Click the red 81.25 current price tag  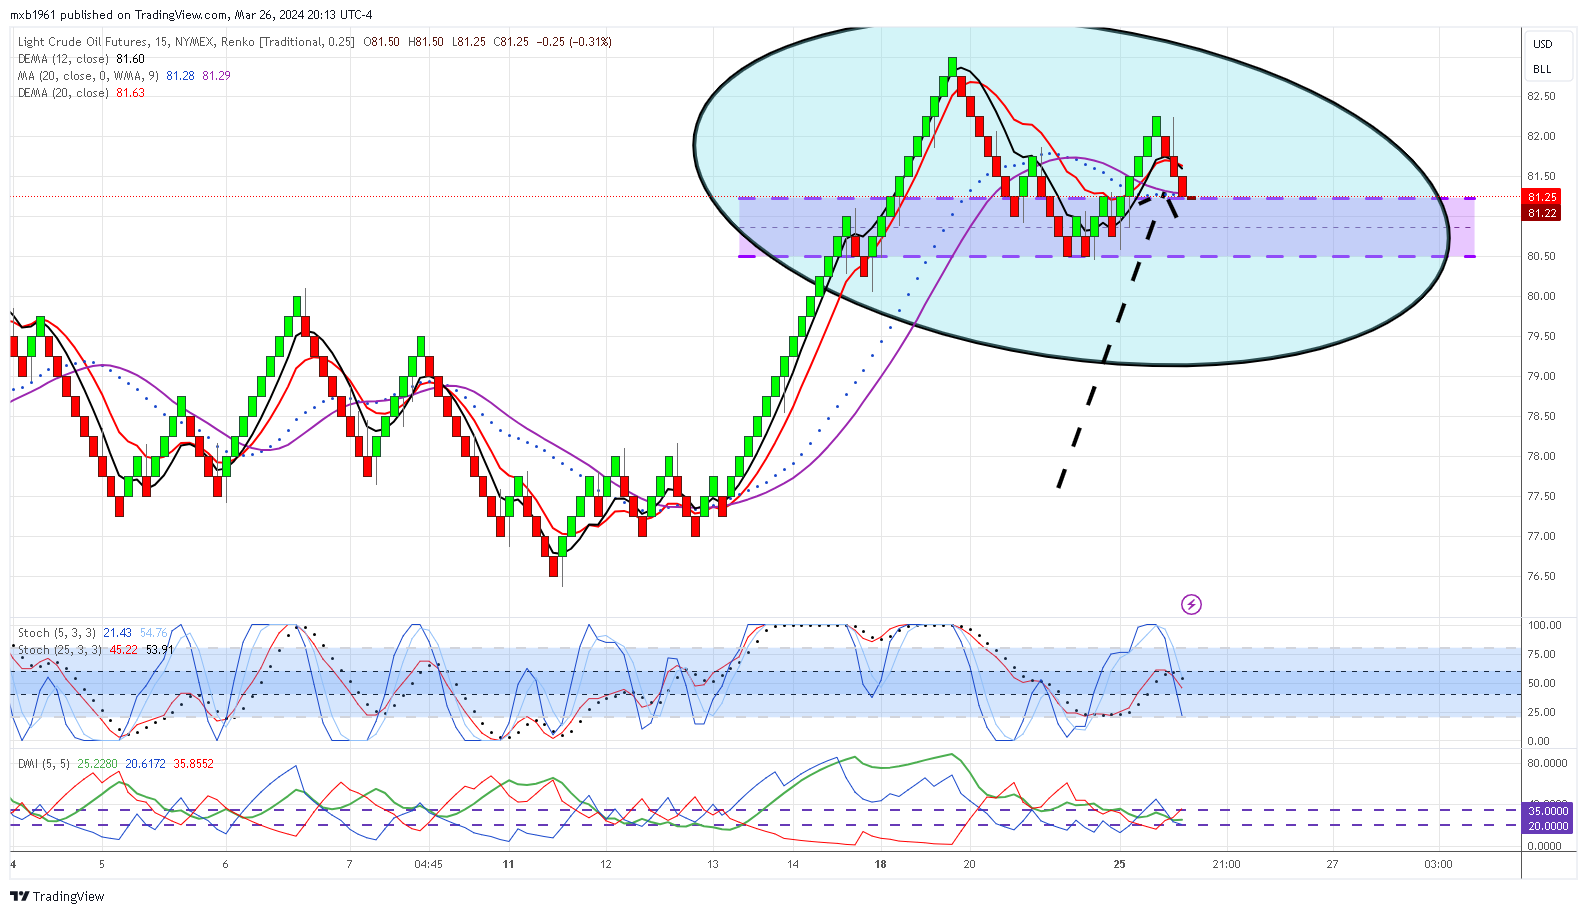(1543, 198)
